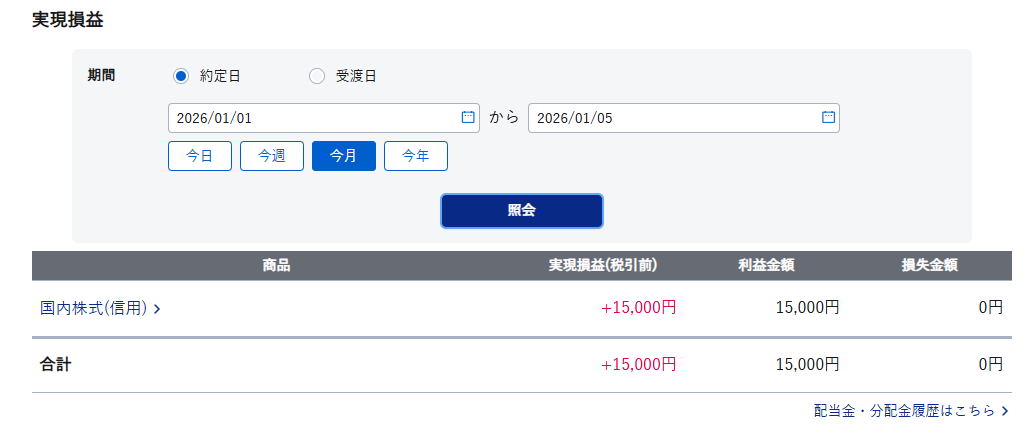Choose the 今月 period button
1031x435 pixels.
(344, 156)
